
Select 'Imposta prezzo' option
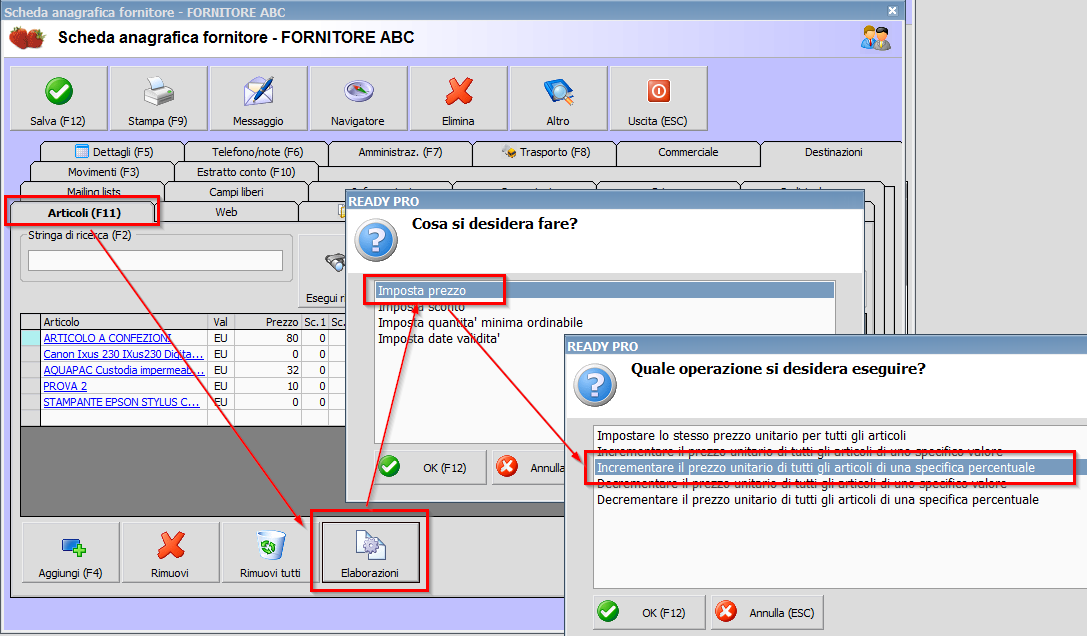(x=604, y=291)
